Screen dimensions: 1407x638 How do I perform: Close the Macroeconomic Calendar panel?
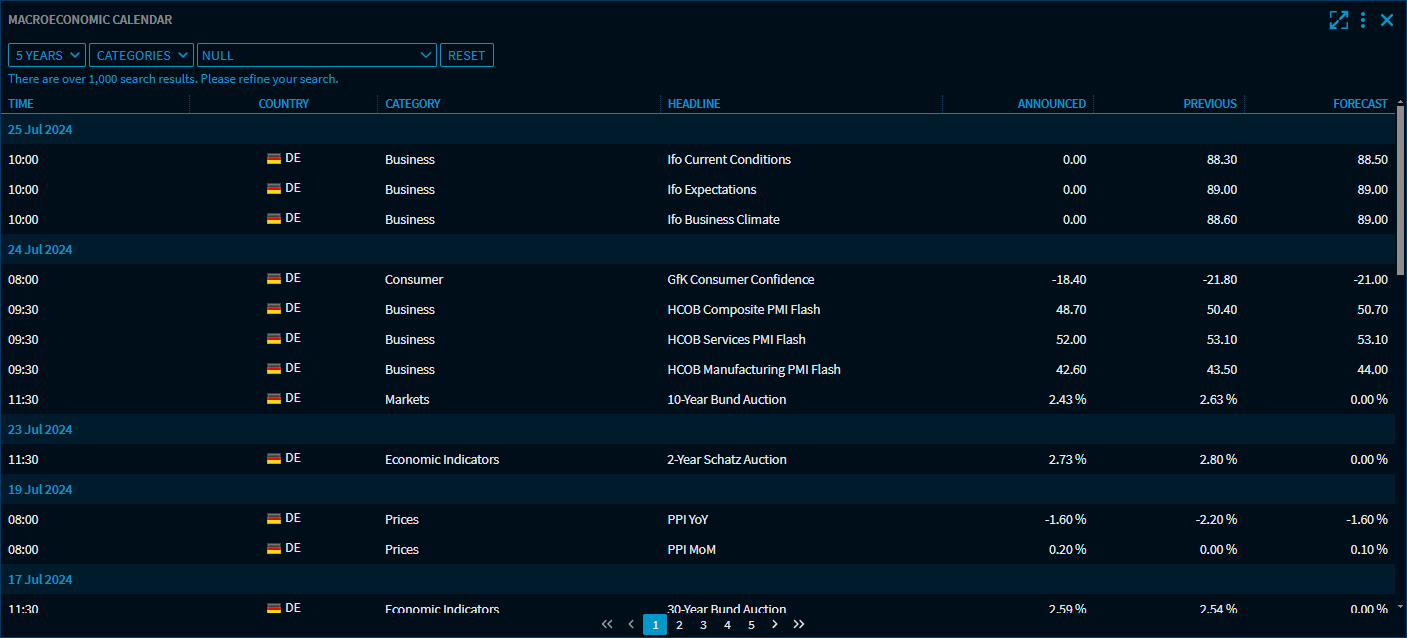(1387, 20)
